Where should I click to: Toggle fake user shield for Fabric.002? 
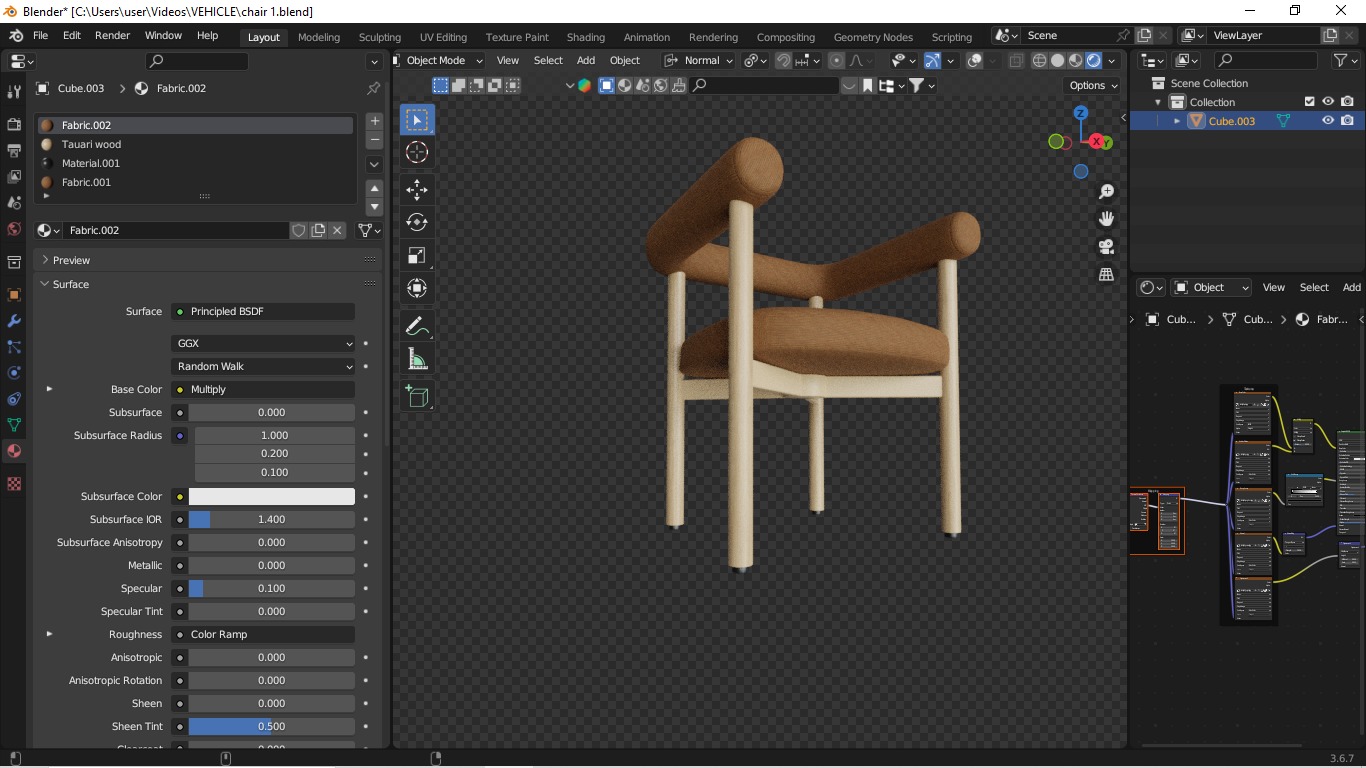(298, 230)
